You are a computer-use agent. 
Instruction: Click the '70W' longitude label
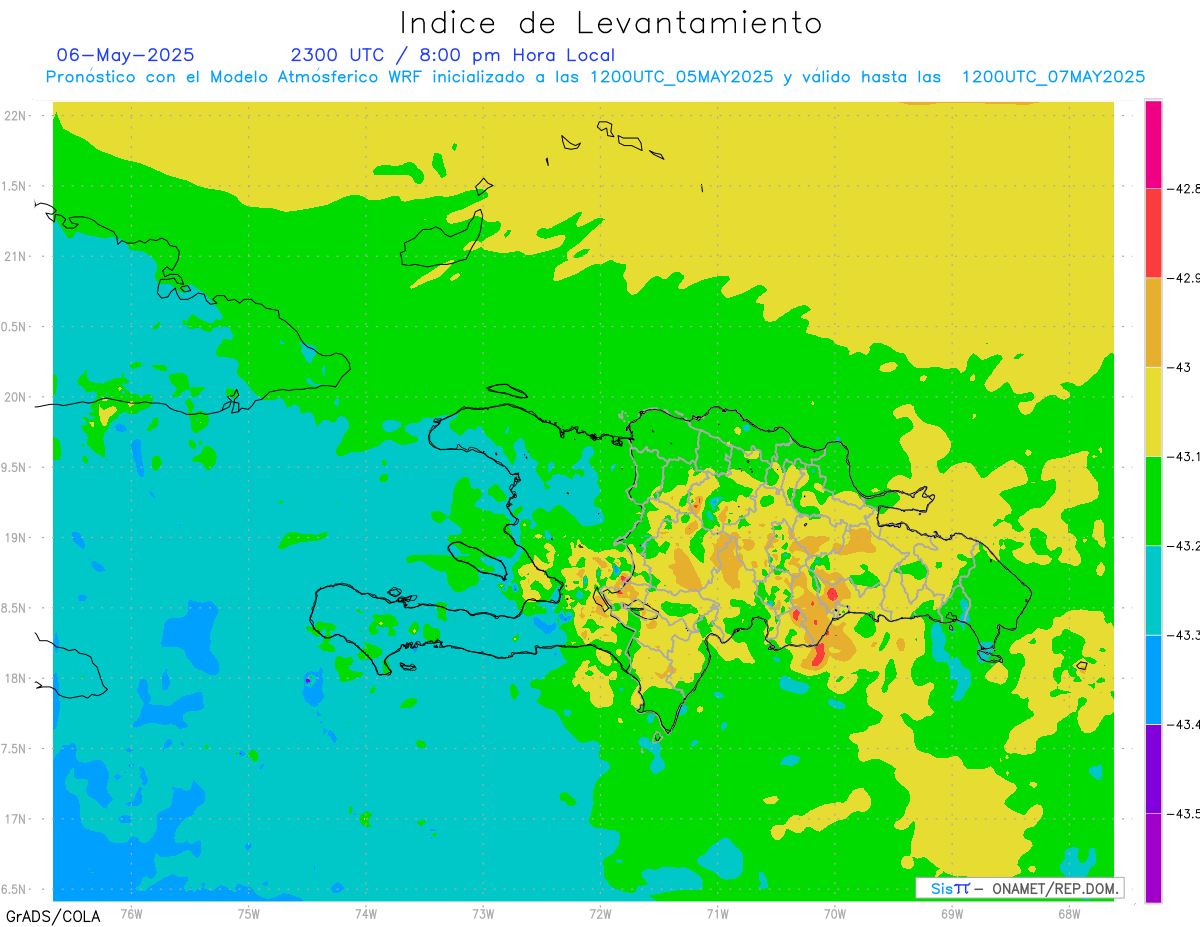click(835, 914)
